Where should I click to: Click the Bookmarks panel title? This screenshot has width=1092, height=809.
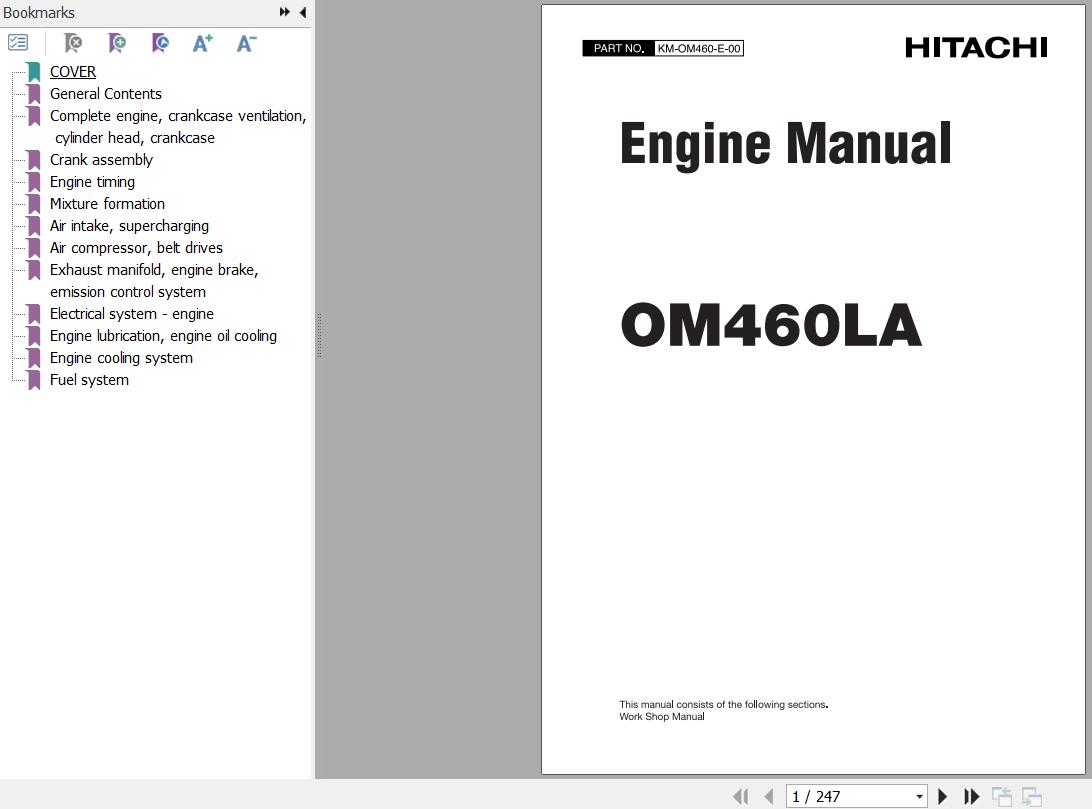39,13
